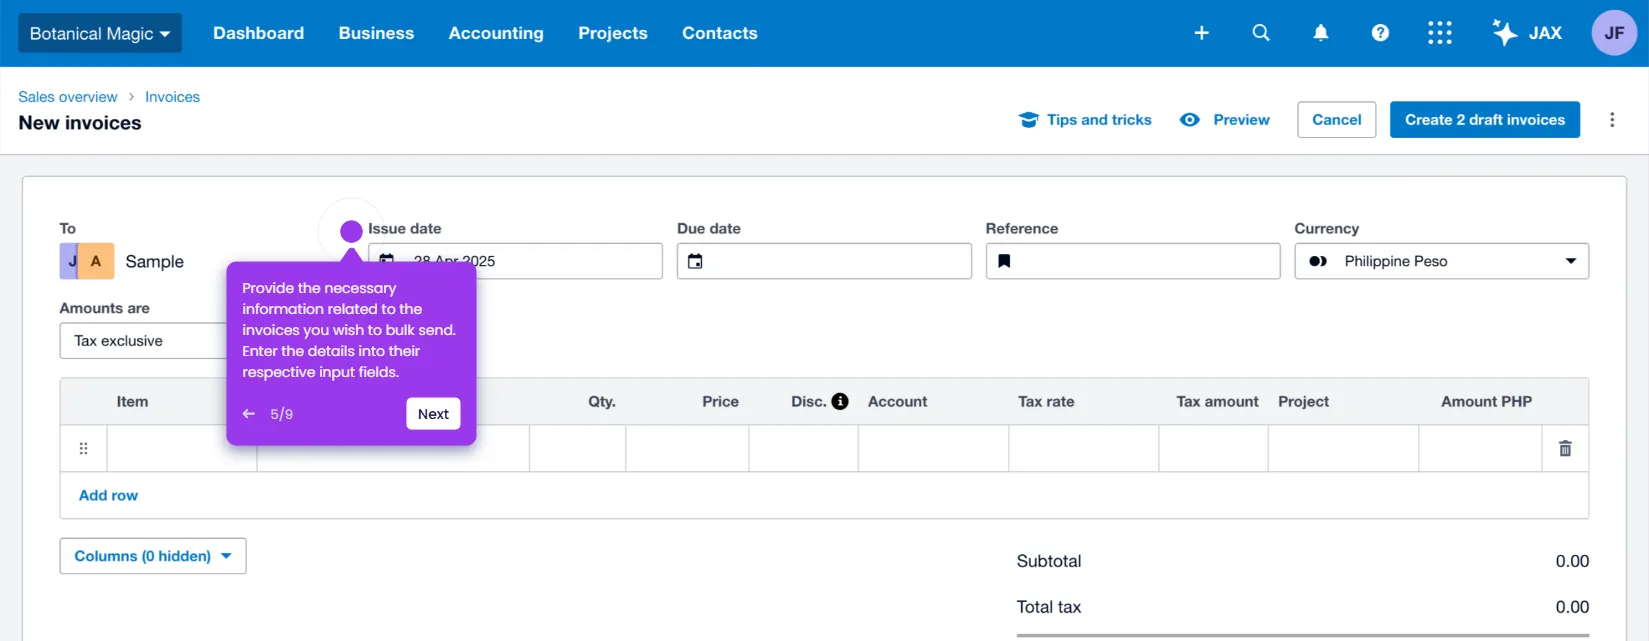Open the Accounting menu

tap(496, 33)
